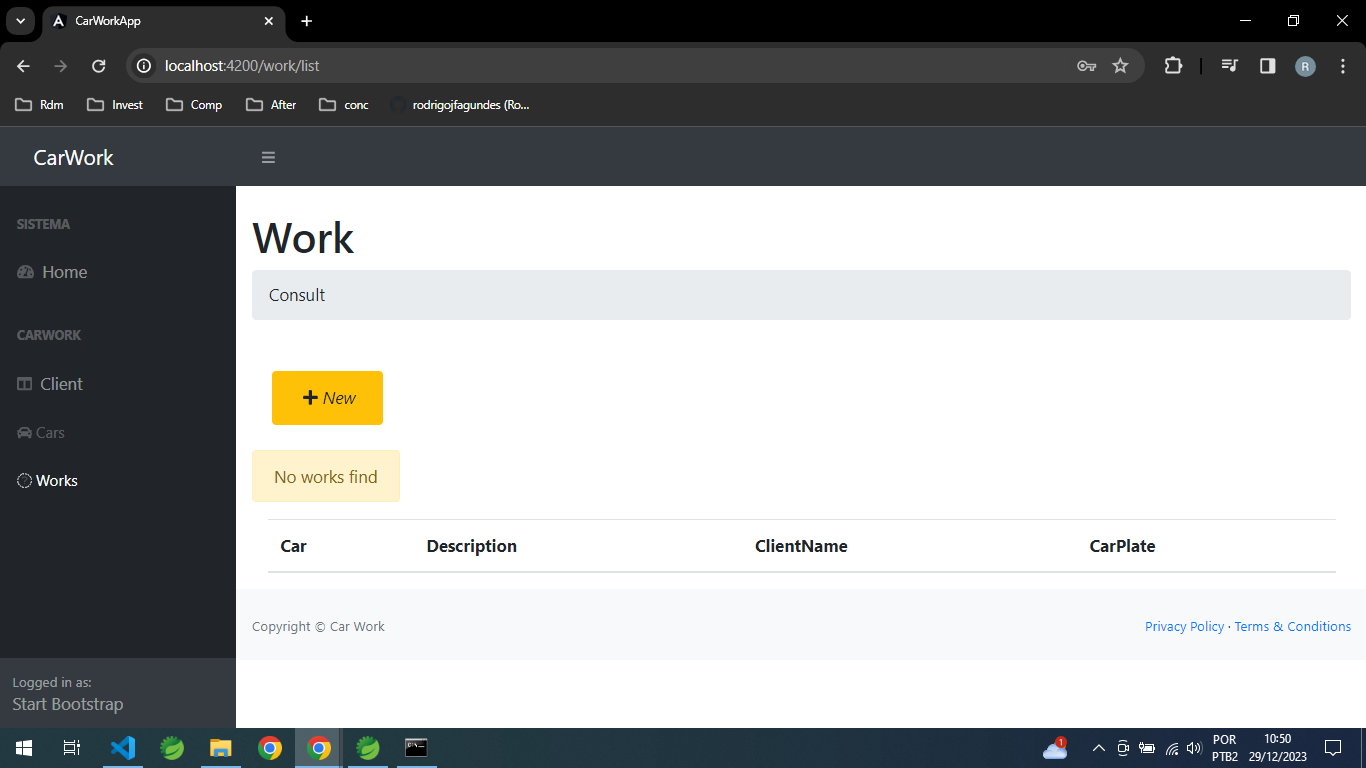1366x768 pixels.
Task: Toggle the Chrome side panel icon
Action: [x=1267, y=66]
